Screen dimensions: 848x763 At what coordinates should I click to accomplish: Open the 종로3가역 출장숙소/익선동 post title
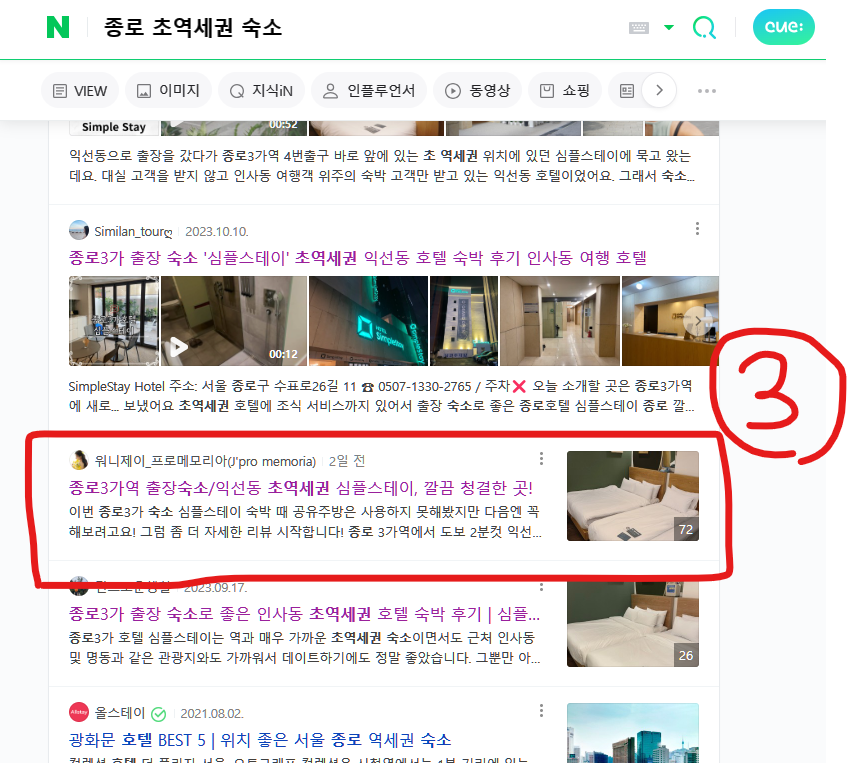(x=301, y=488)
